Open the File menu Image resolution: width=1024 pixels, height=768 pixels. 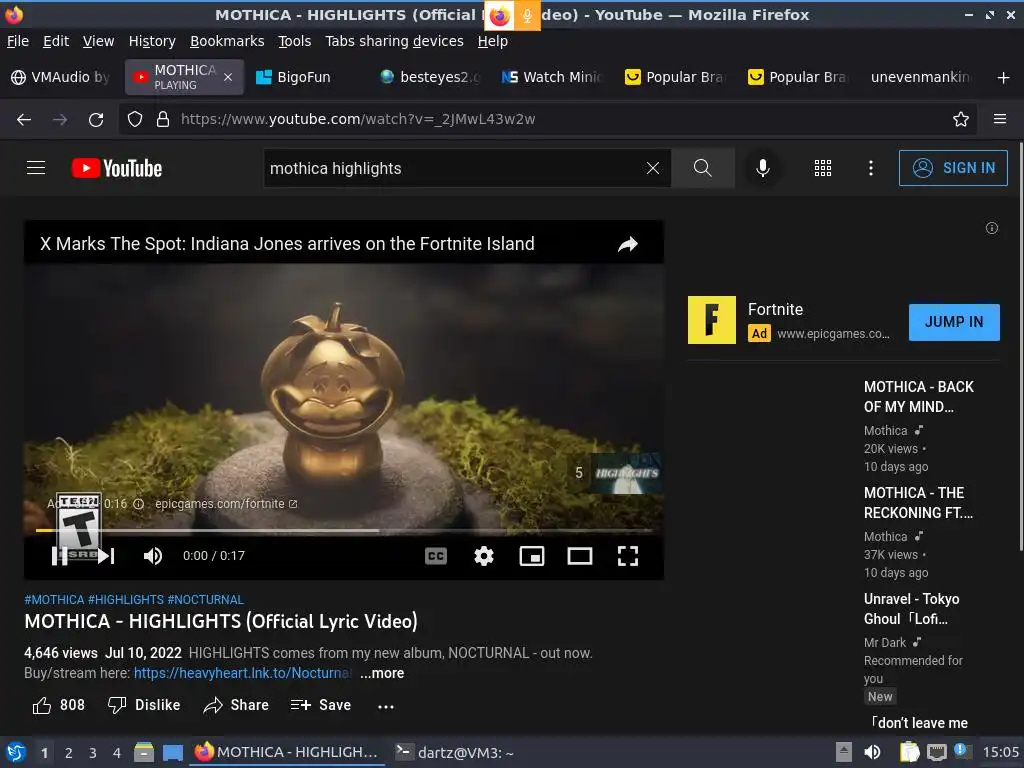(18, 41)
